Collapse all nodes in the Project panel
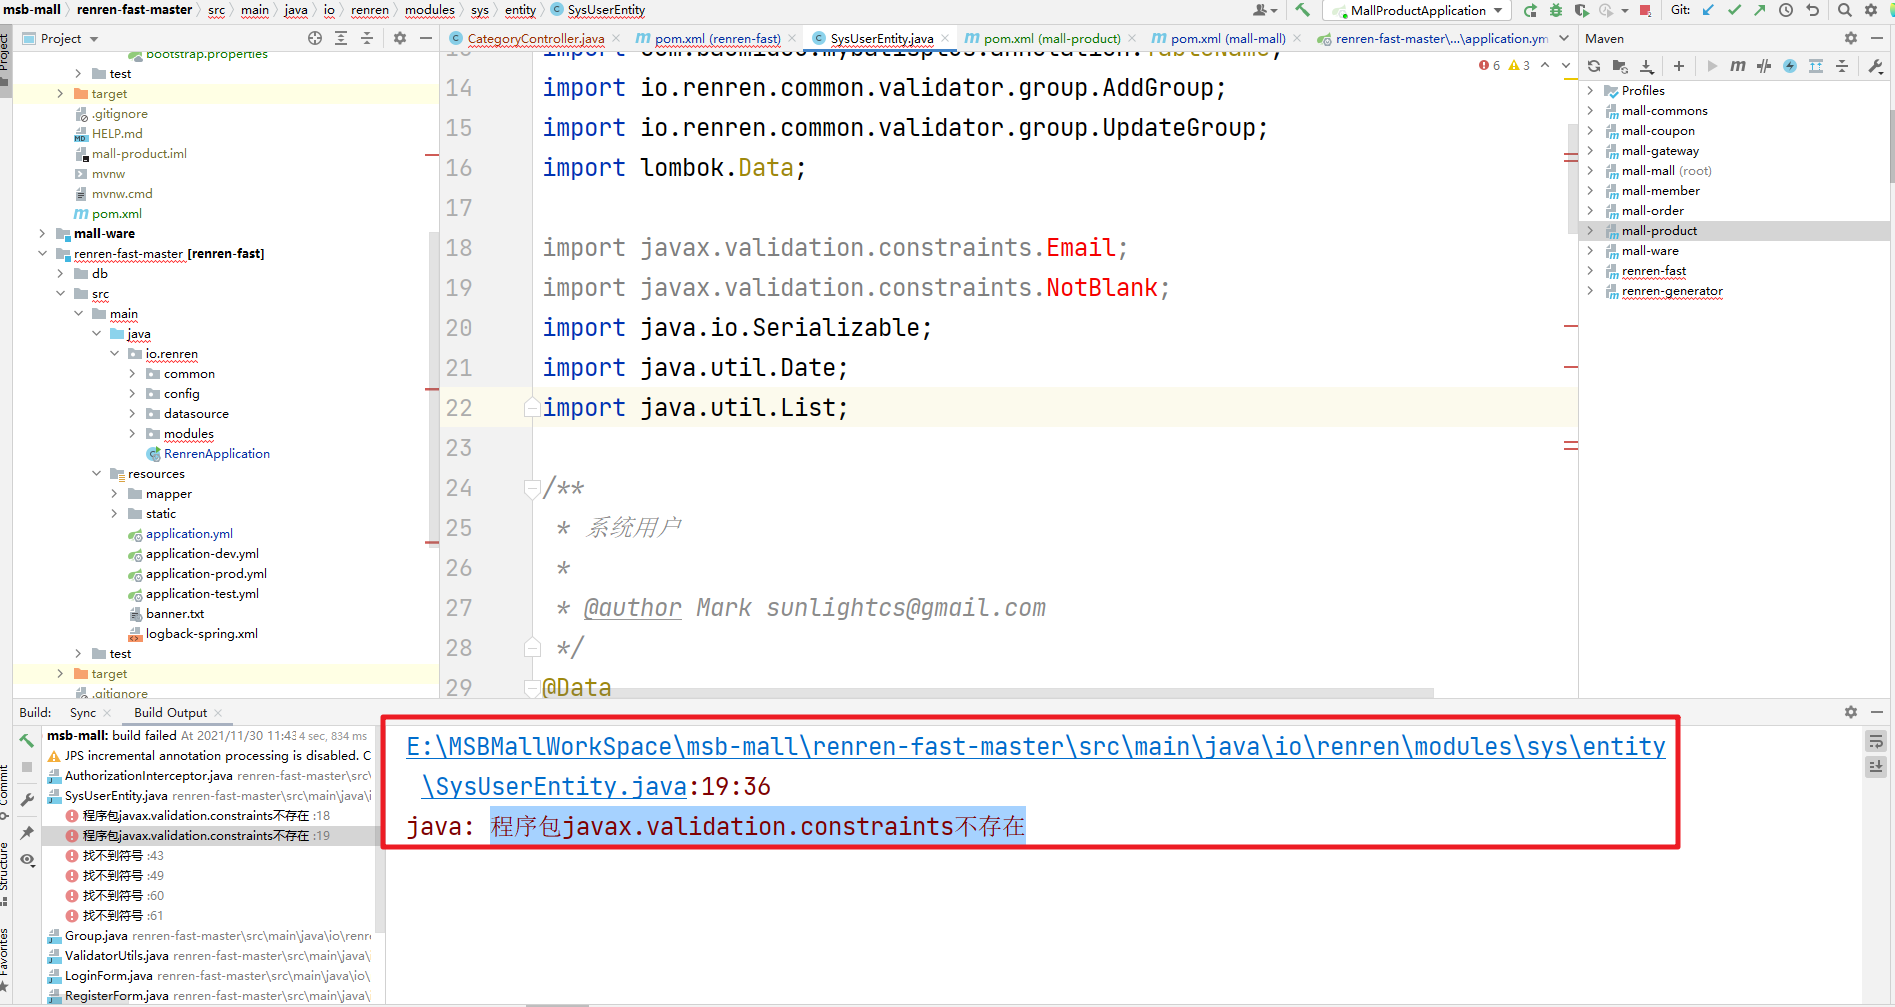This screenshot has width=1895, height=1007. (367, 38)
